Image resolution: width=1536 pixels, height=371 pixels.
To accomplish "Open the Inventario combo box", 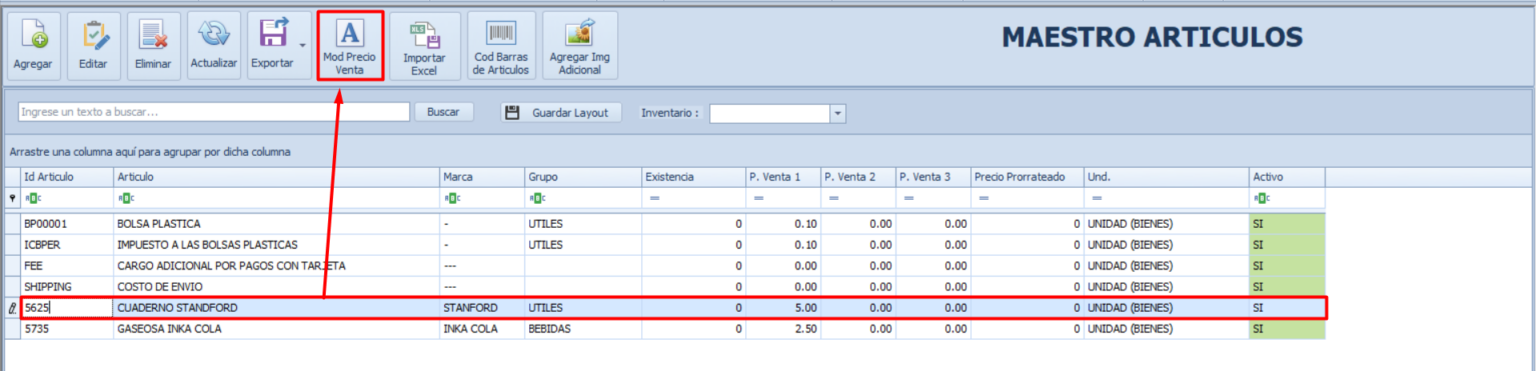I will [777, 113].
